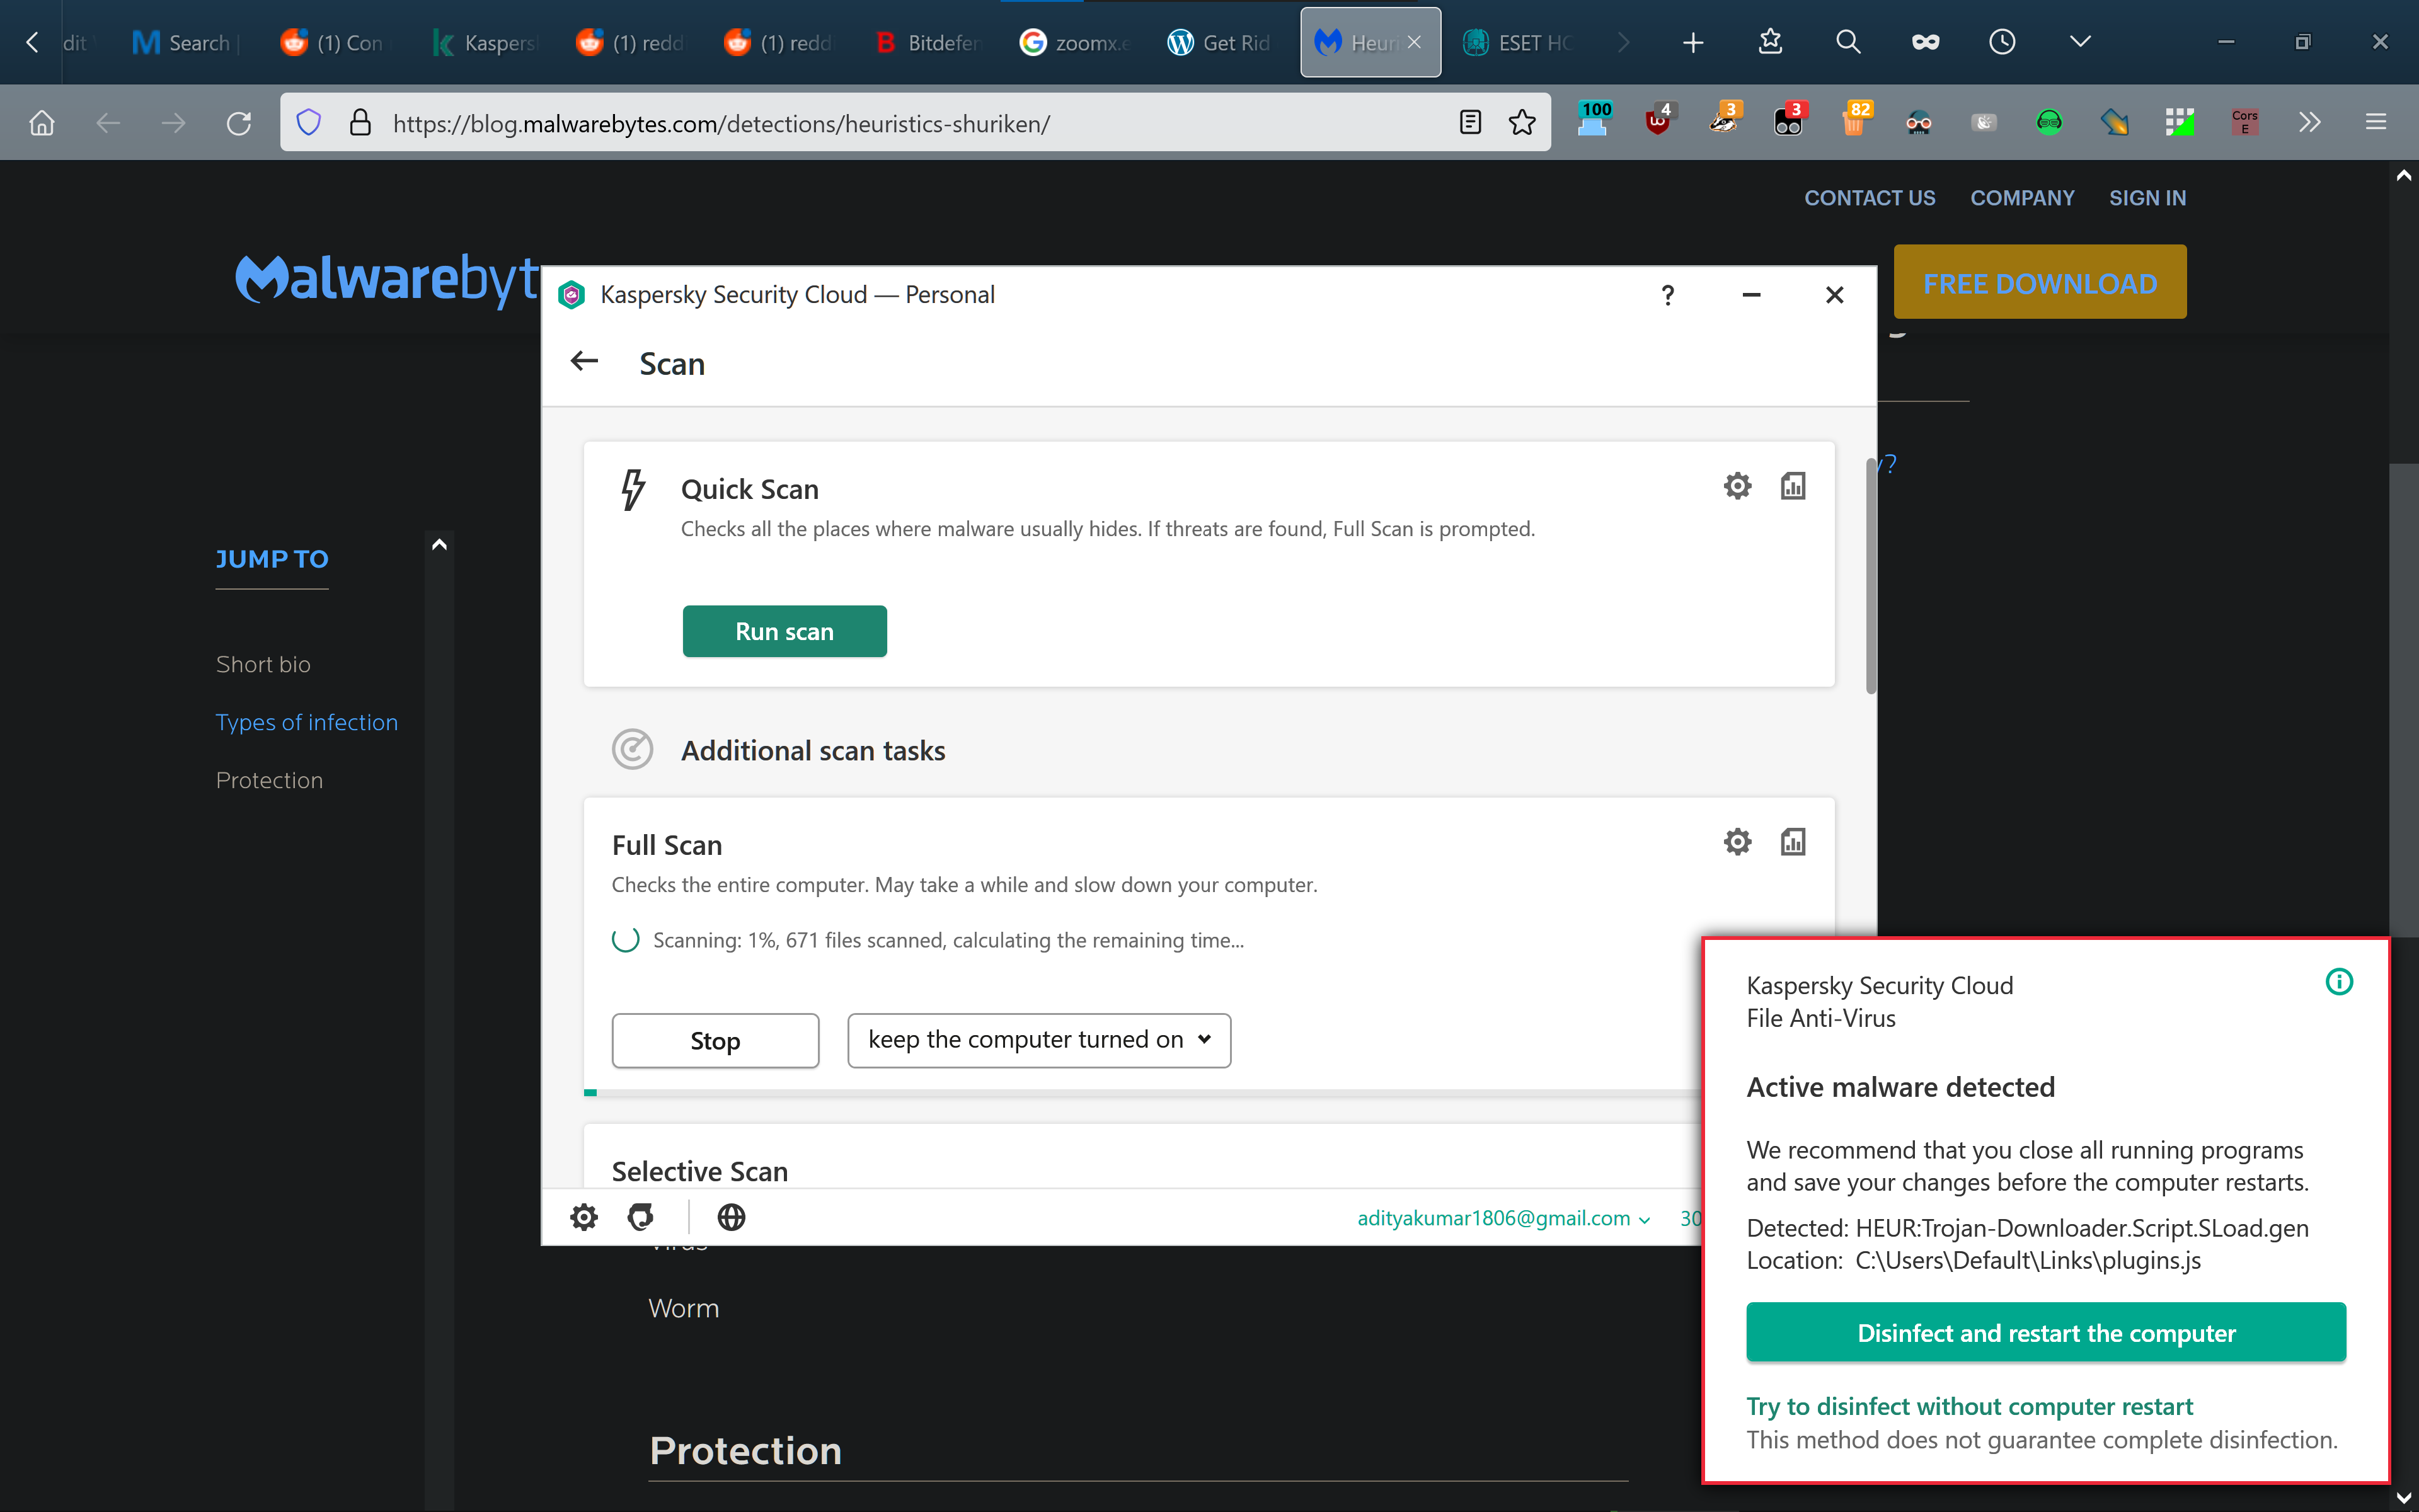Image resolution: width=2419 pixels, height=1512 pixels.
Task: Open Kaspersky settings gear in footer
Action: [583, 1217]
